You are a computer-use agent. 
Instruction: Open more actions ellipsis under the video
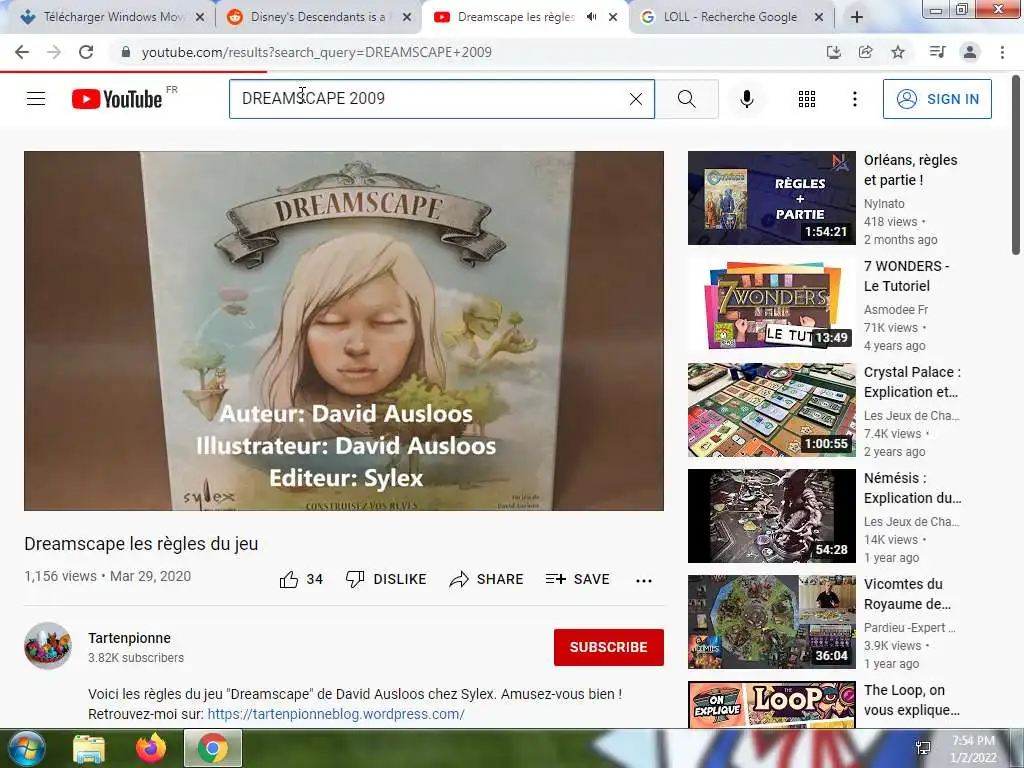[643, 580]
